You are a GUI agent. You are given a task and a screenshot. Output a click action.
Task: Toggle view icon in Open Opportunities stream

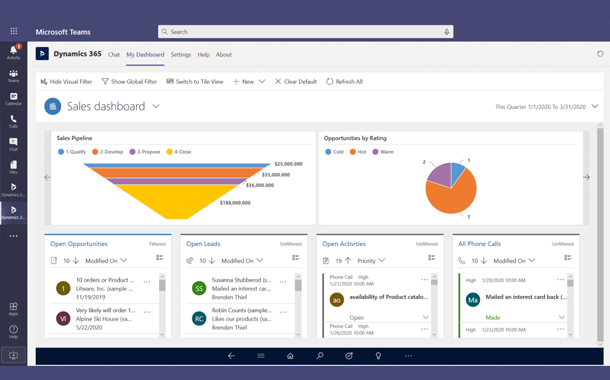(x=160, y=257)
